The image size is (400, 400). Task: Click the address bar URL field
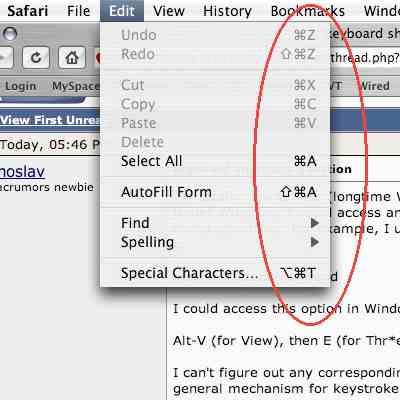[x=365, y=58]
